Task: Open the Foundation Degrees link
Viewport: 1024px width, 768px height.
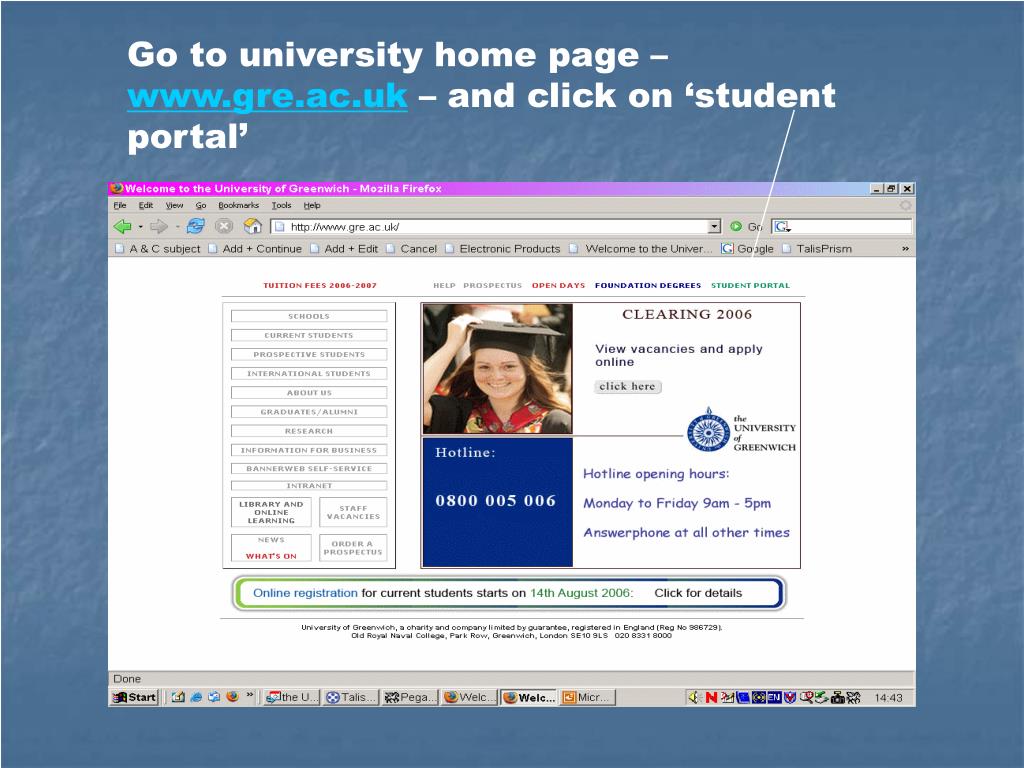Action: click(x=648, y=285)
